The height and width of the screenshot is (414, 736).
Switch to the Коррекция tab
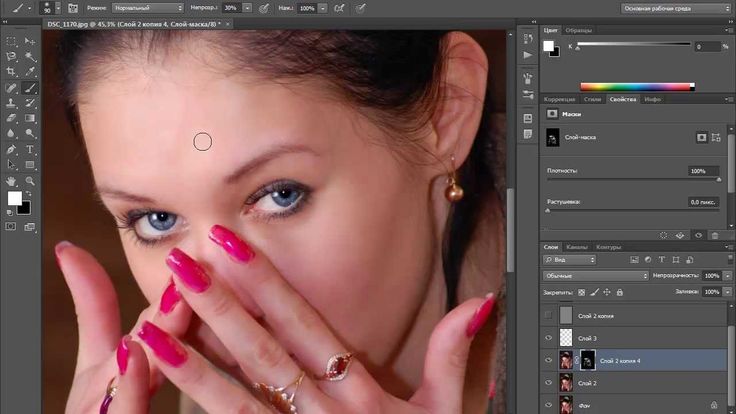[x=560, y=99]
